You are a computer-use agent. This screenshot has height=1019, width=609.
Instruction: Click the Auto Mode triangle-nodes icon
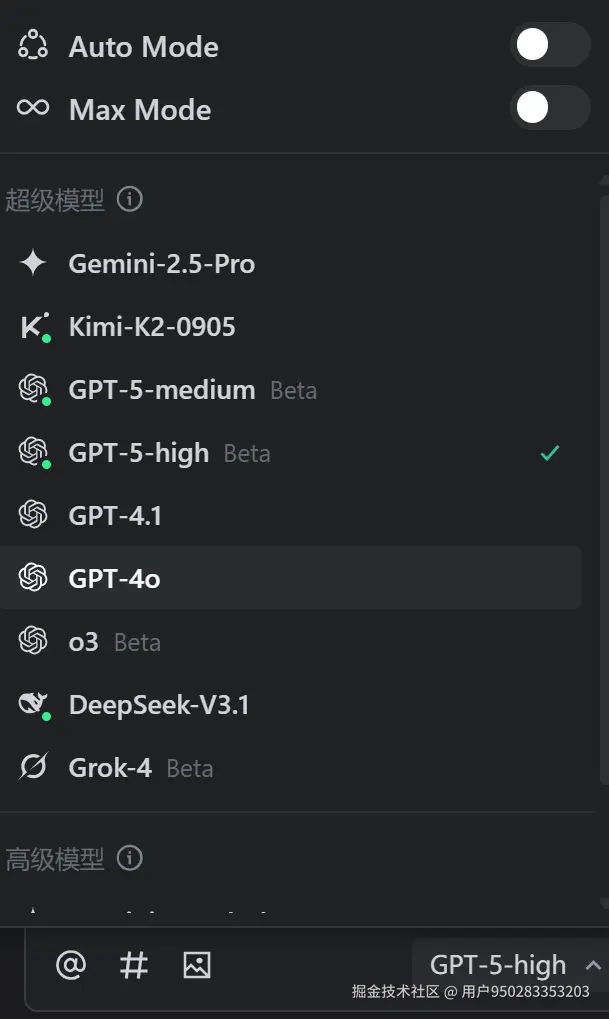(33, 46)
